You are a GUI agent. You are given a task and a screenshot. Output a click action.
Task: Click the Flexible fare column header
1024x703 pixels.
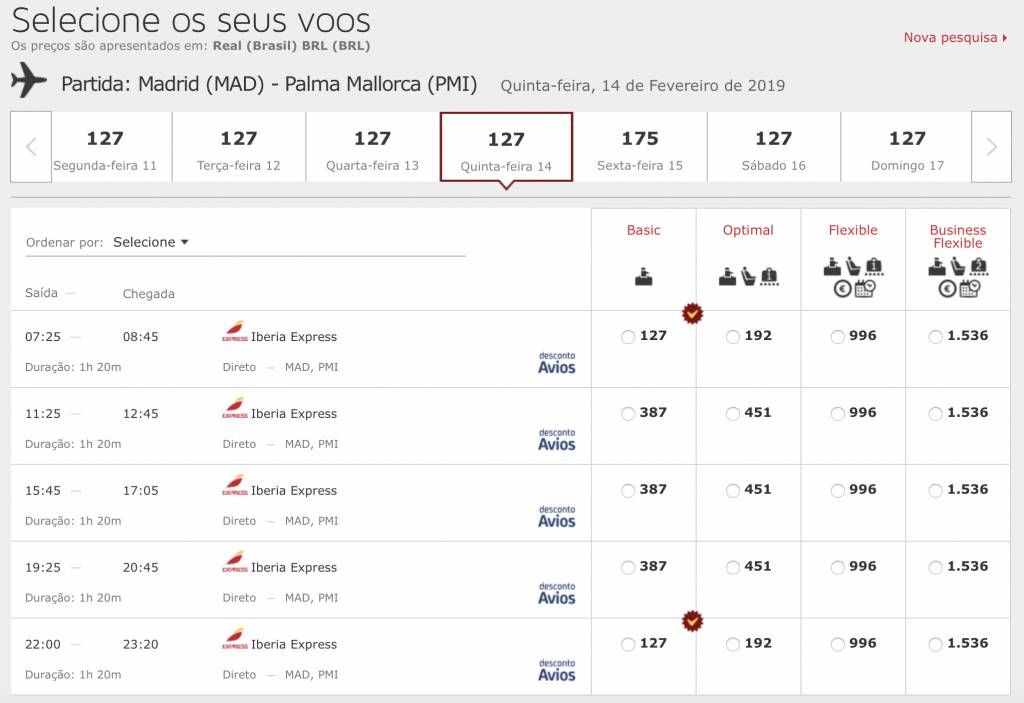pyautogui.click(x=853, y=230)
